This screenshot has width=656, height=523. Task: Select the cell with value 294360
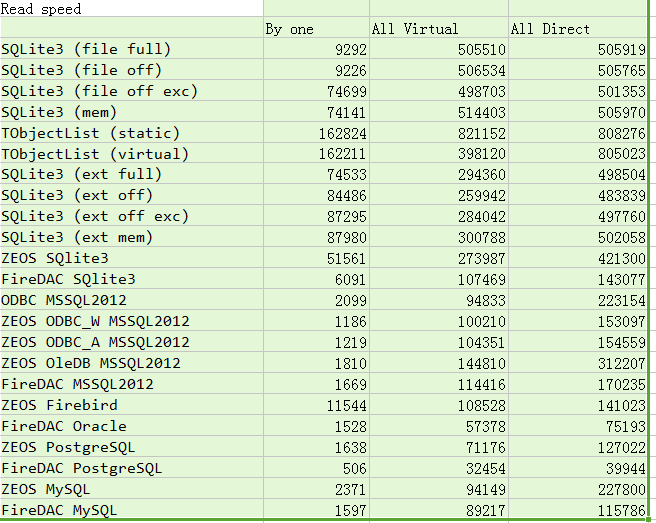click(439, 174)
